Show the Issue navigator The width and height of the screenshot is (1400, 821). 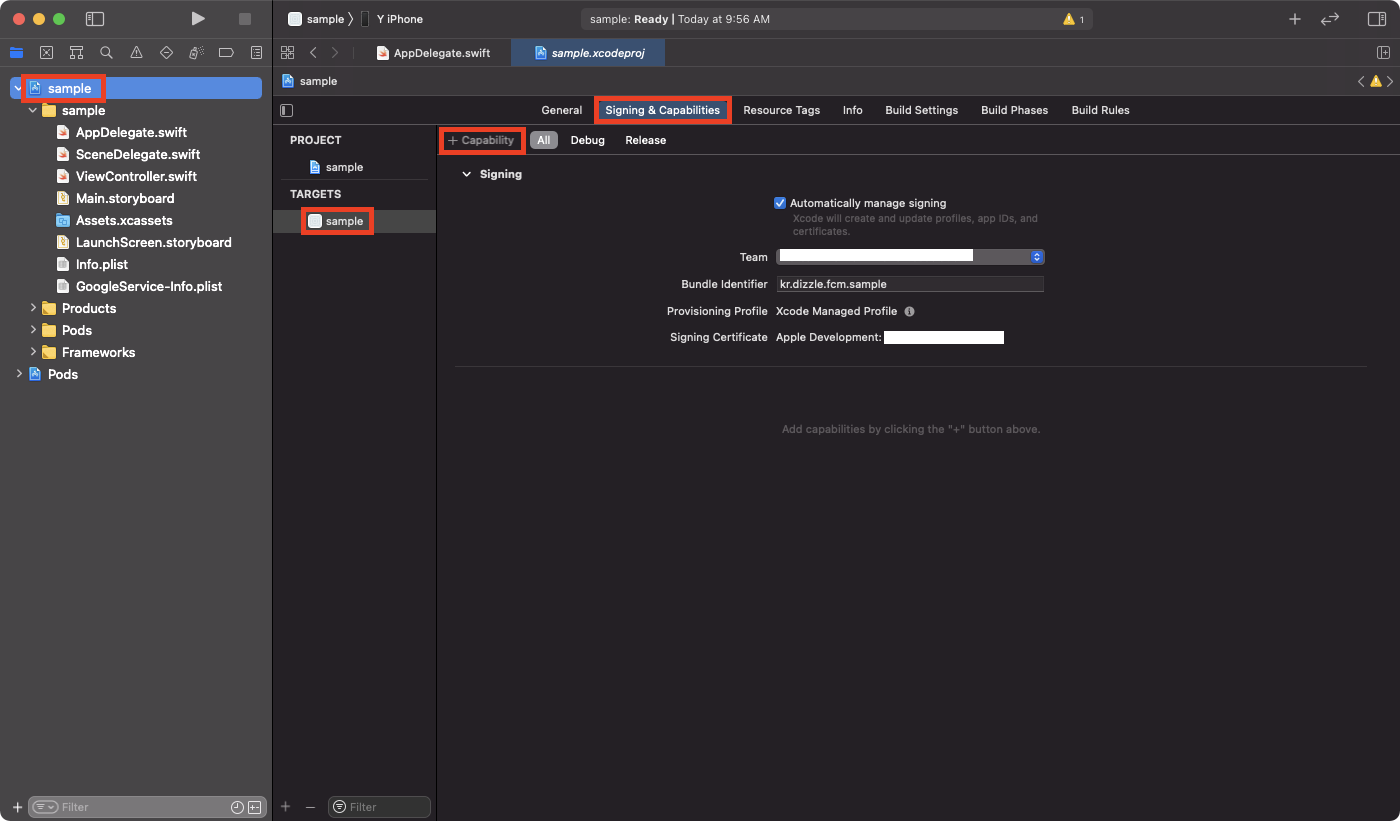pyautogui.click(x=136, y=52)
